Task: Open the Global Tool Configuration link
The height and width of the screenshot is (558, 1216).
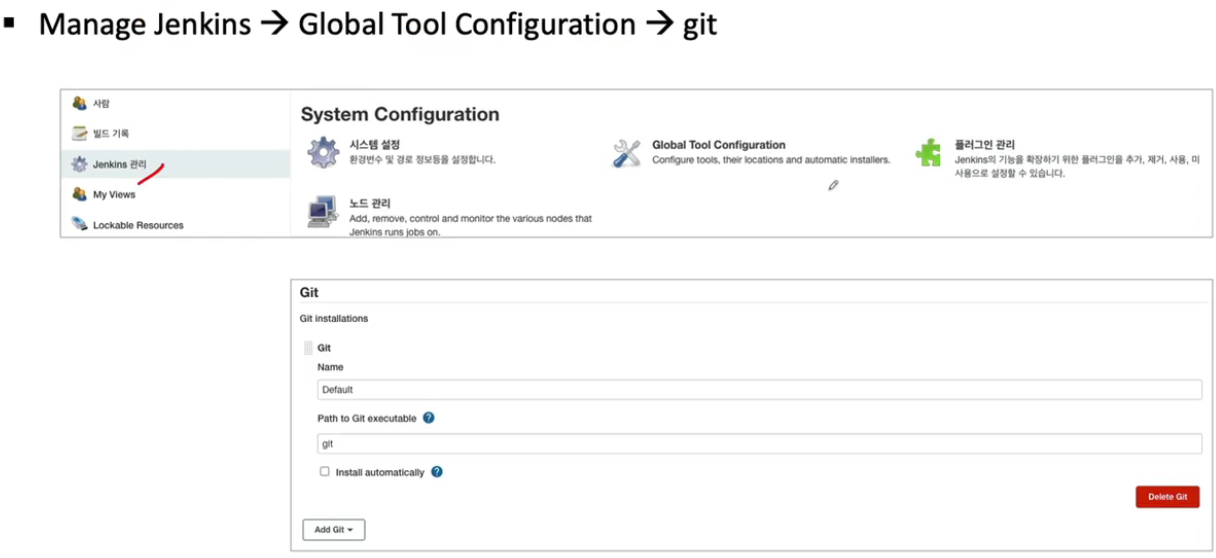Action: tap(719, 145)
